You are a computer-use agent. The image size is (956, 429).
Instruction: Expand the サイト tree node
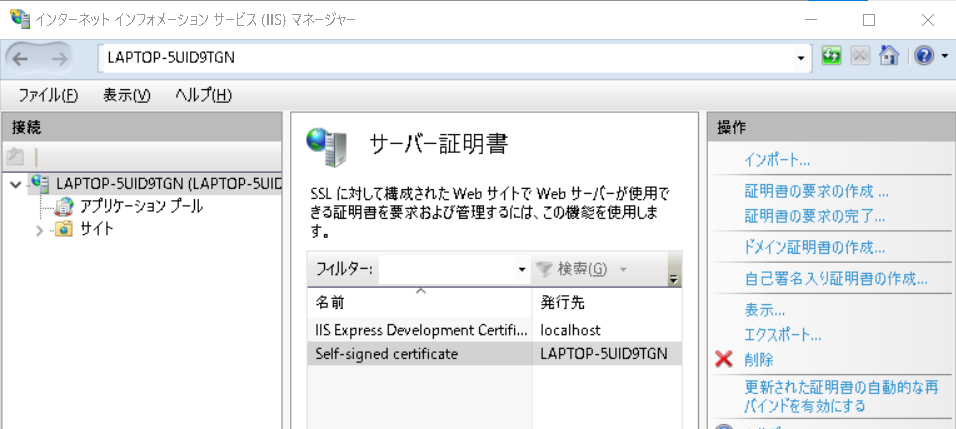[x=40, y=231]
